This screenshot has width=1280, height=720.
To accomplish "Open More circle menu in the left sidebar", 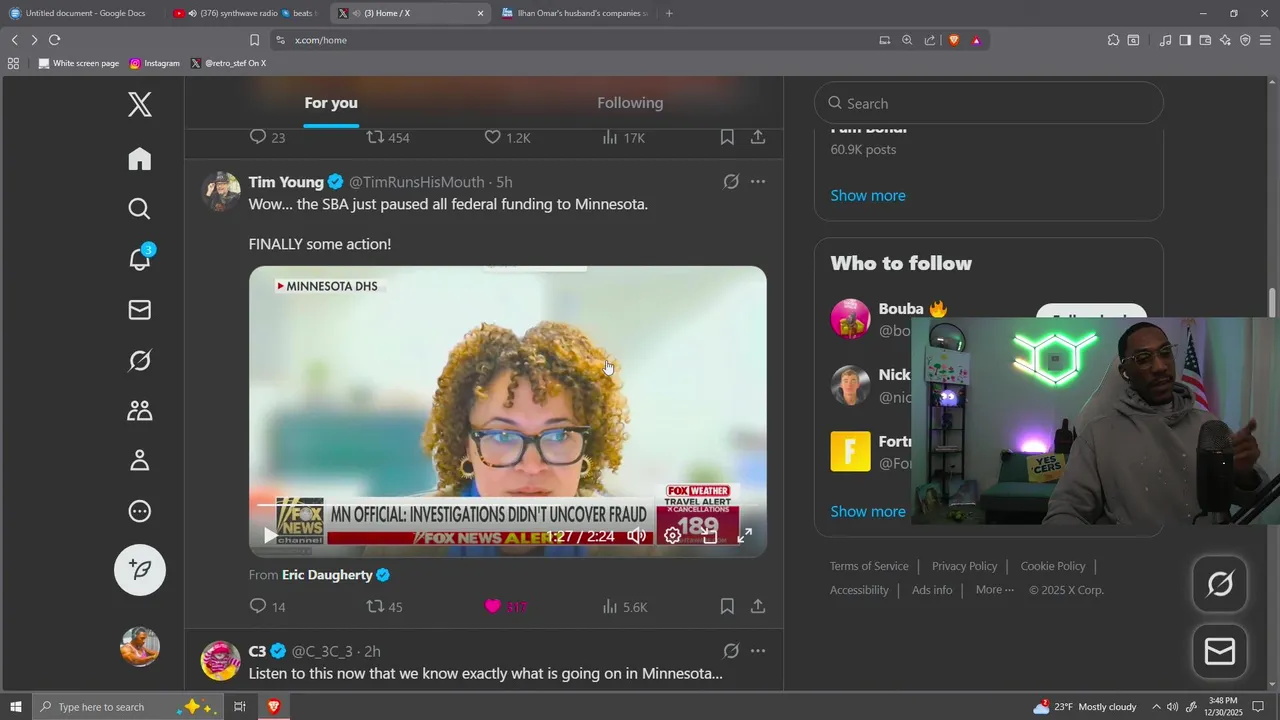I will [140, 511].
